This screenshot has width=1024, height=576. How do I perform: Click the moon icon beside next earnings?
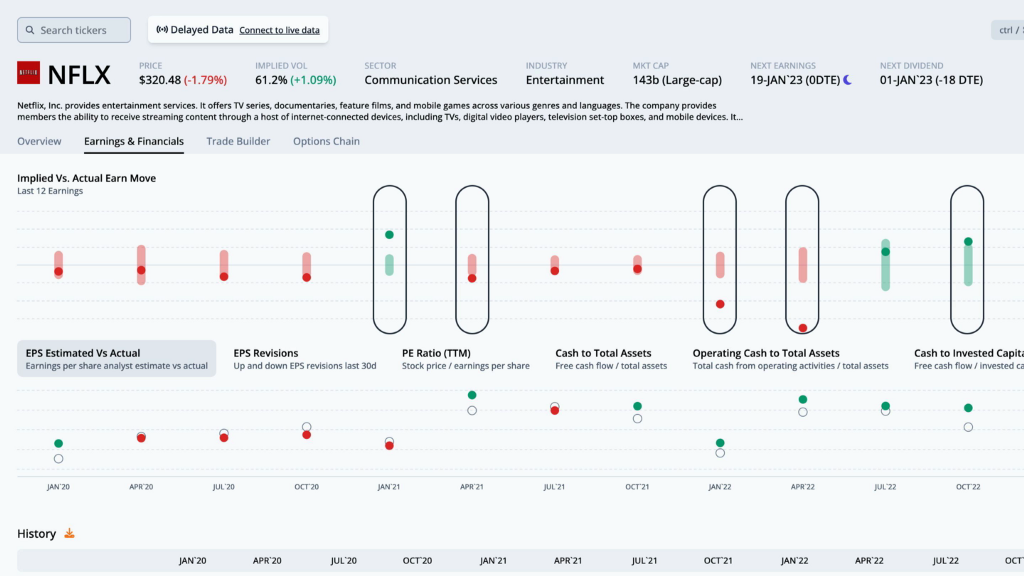coord(847,80)
